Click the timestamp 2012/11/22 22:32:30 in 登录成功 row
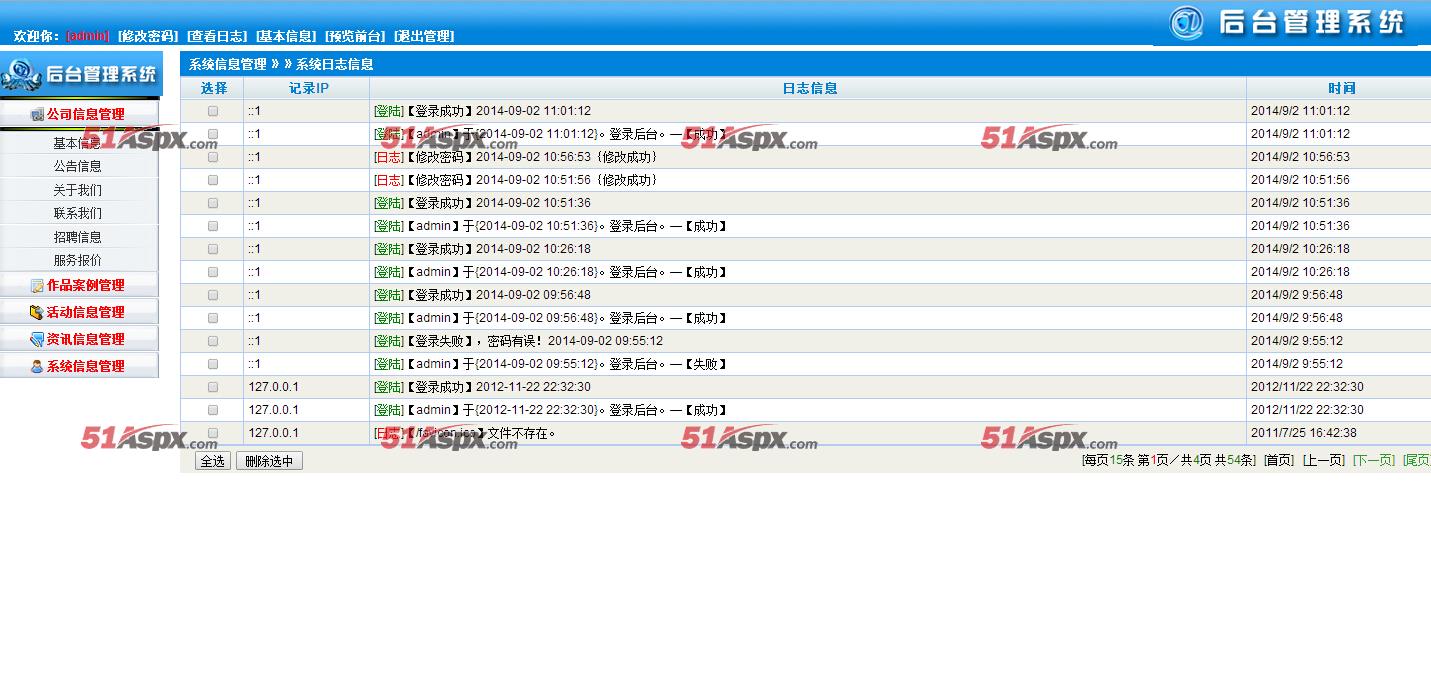Screen dimensions: 1431x682 pyautogui.click(x=1307, y=387)
